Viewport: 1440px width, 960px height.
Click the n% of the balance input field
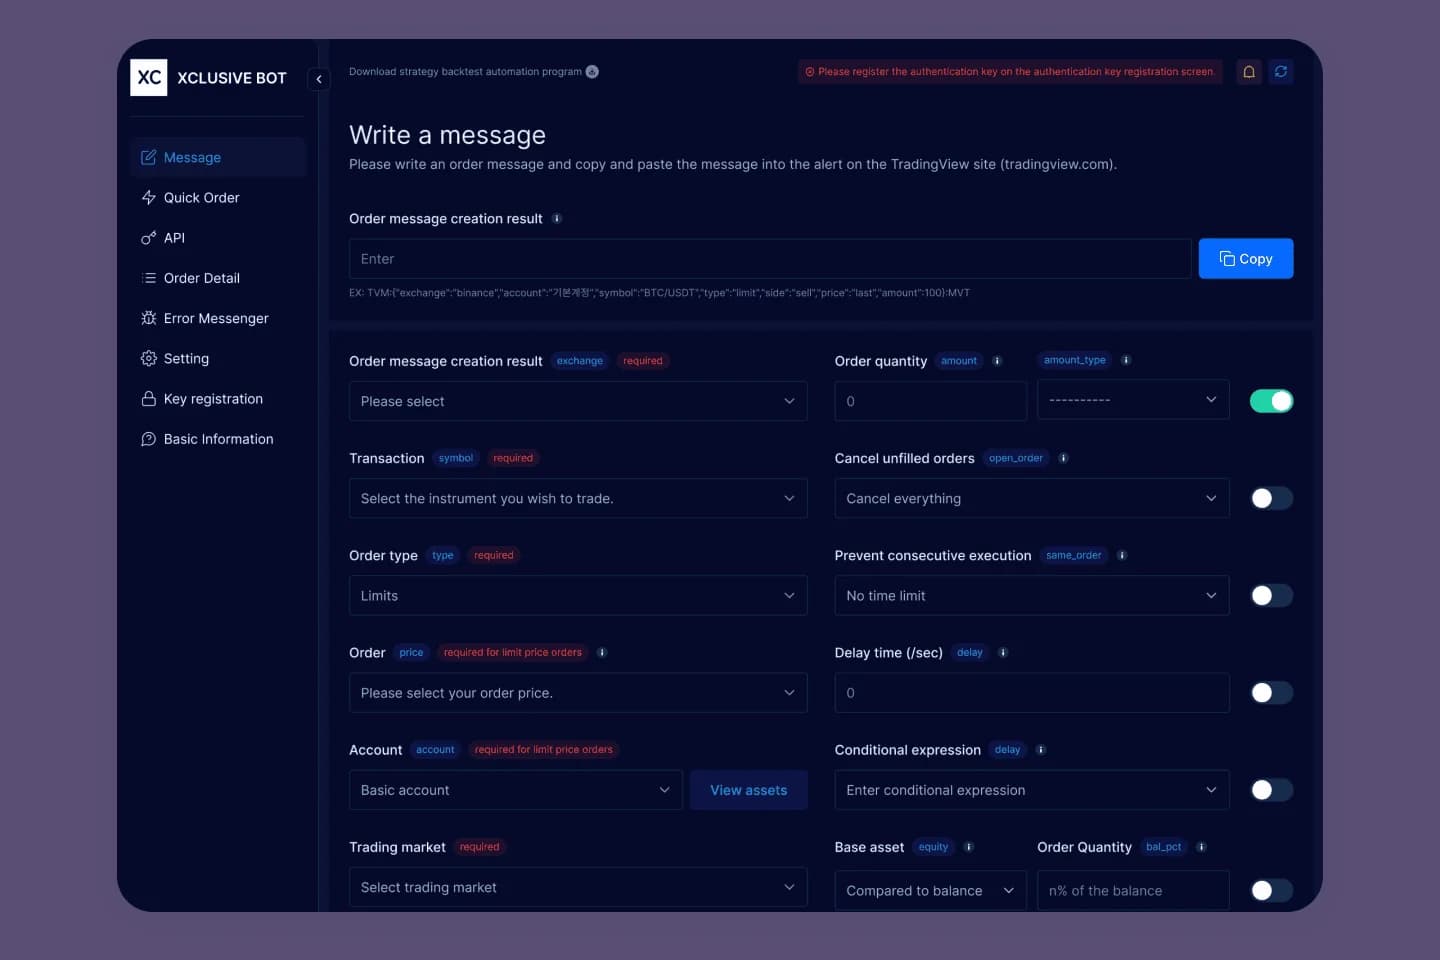click(x=1132, y=890)
